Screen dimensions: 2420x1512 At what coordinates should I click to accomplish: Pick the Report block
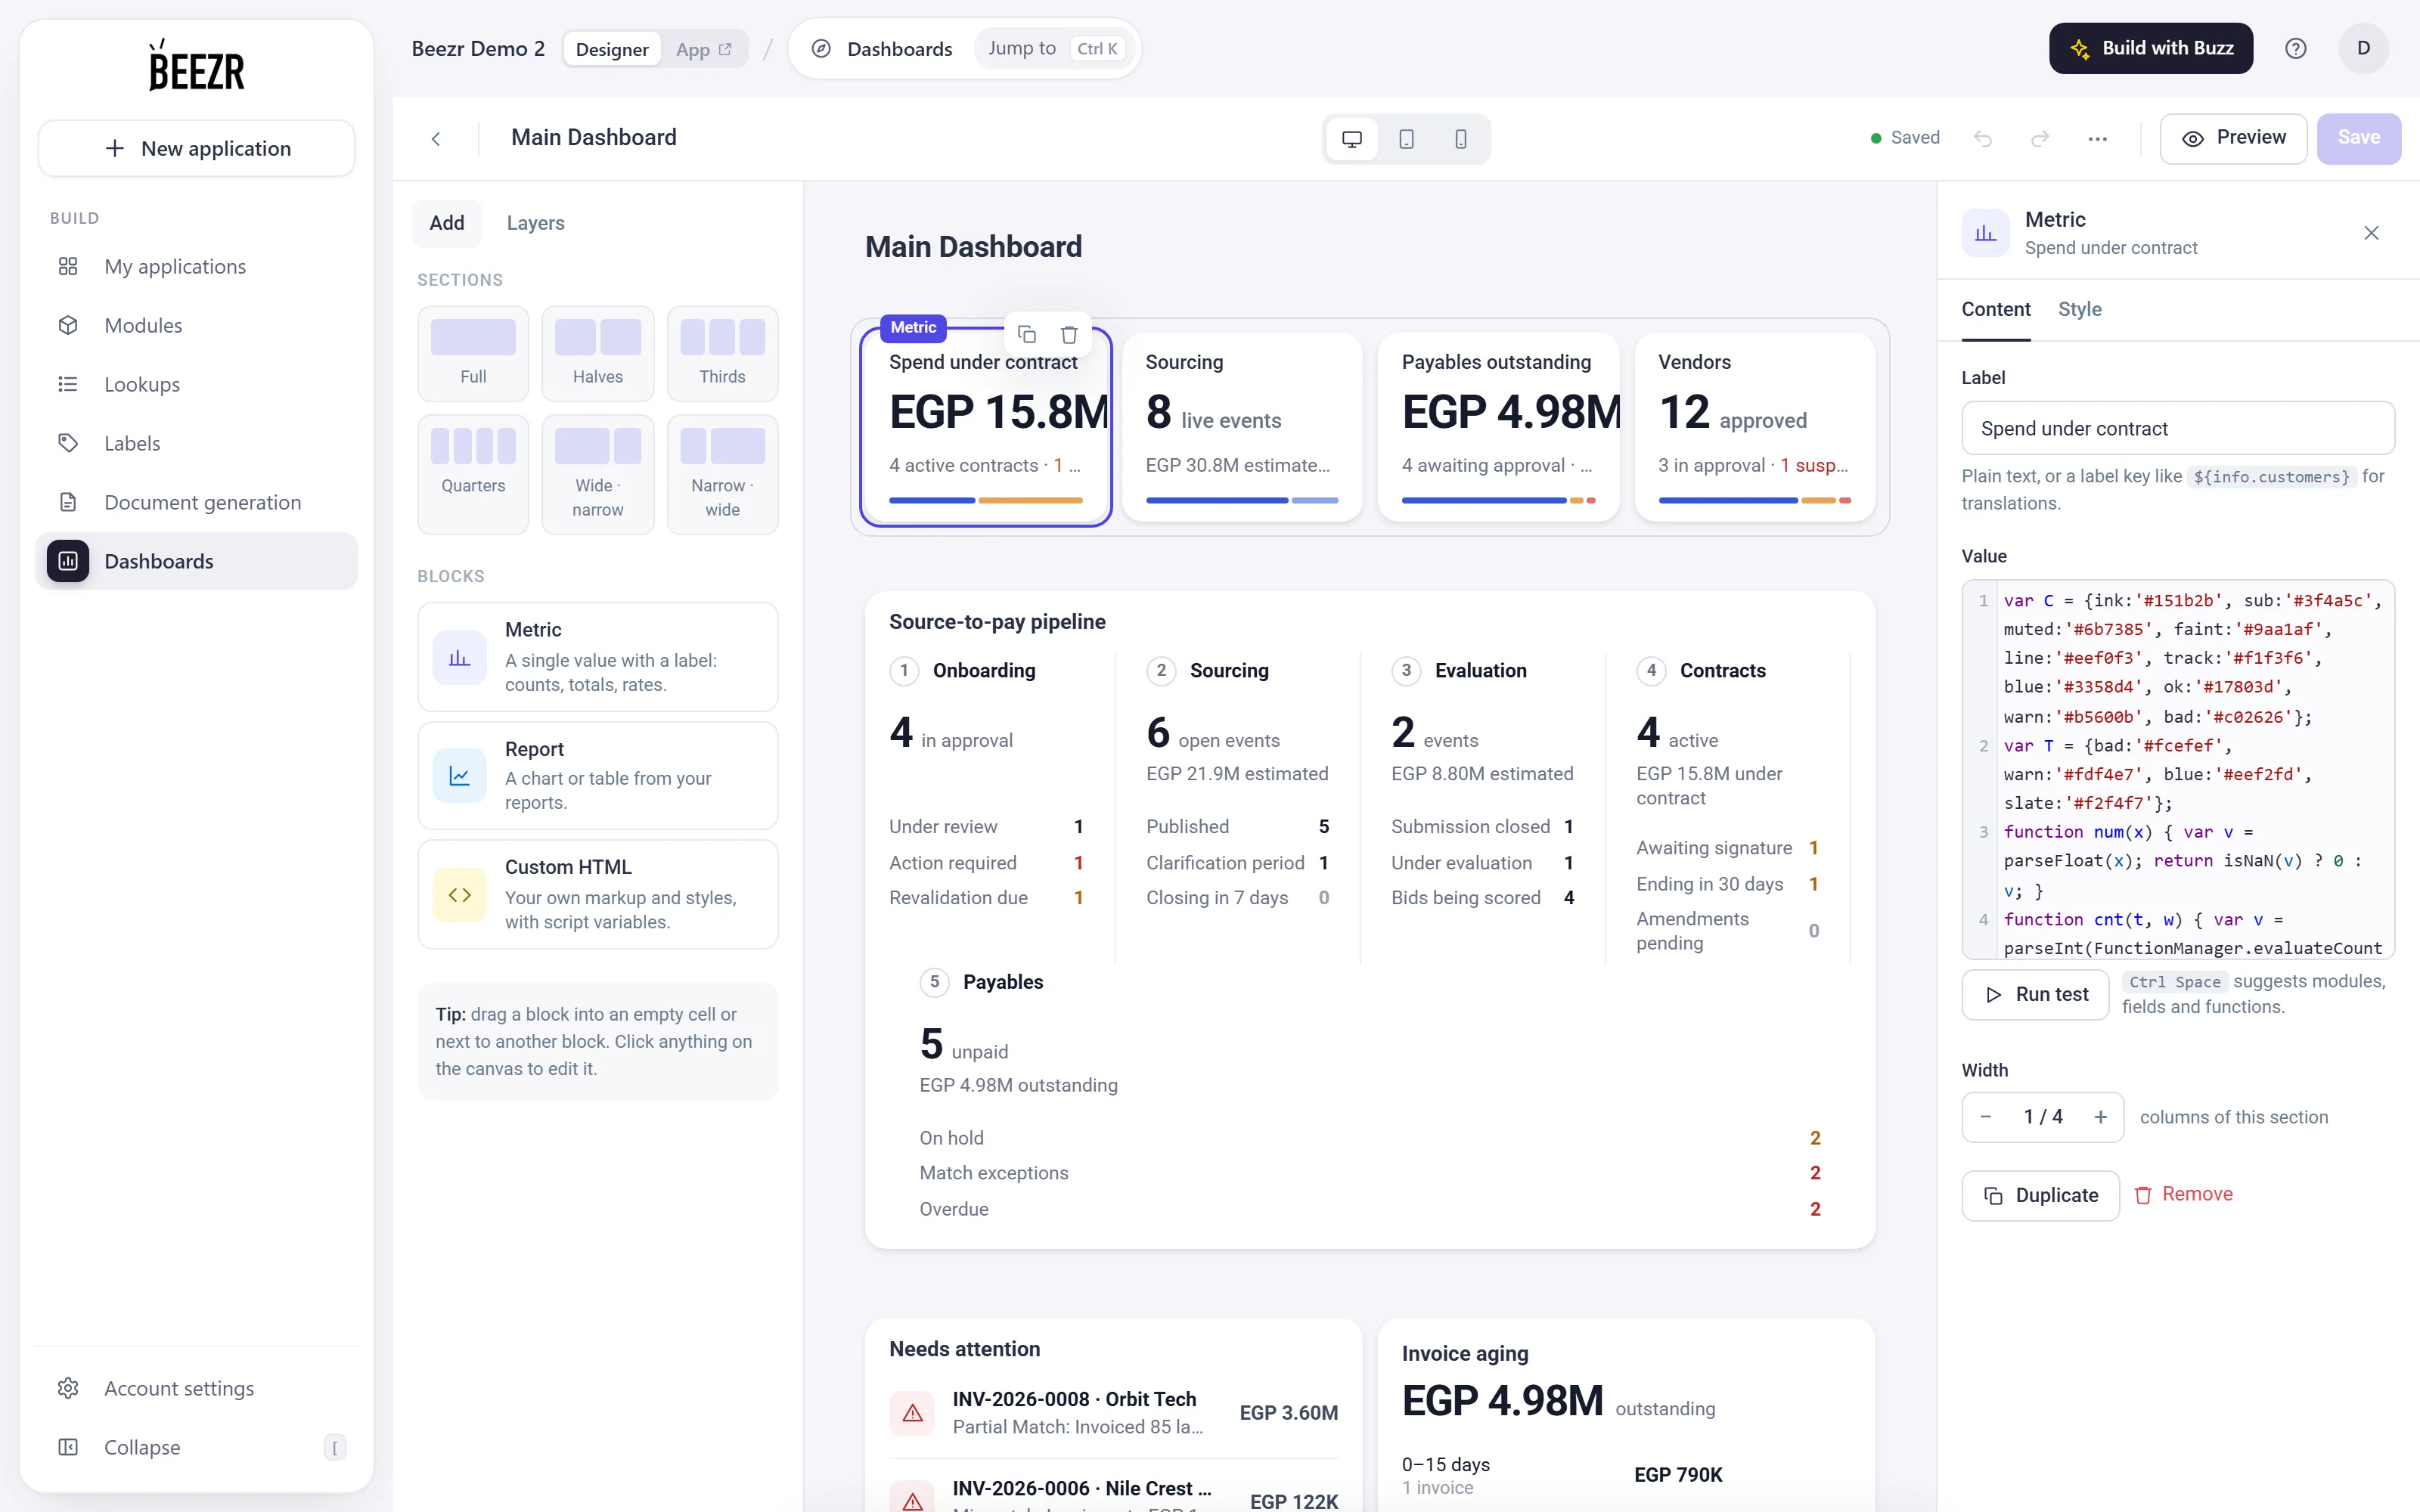coord(597,775)
